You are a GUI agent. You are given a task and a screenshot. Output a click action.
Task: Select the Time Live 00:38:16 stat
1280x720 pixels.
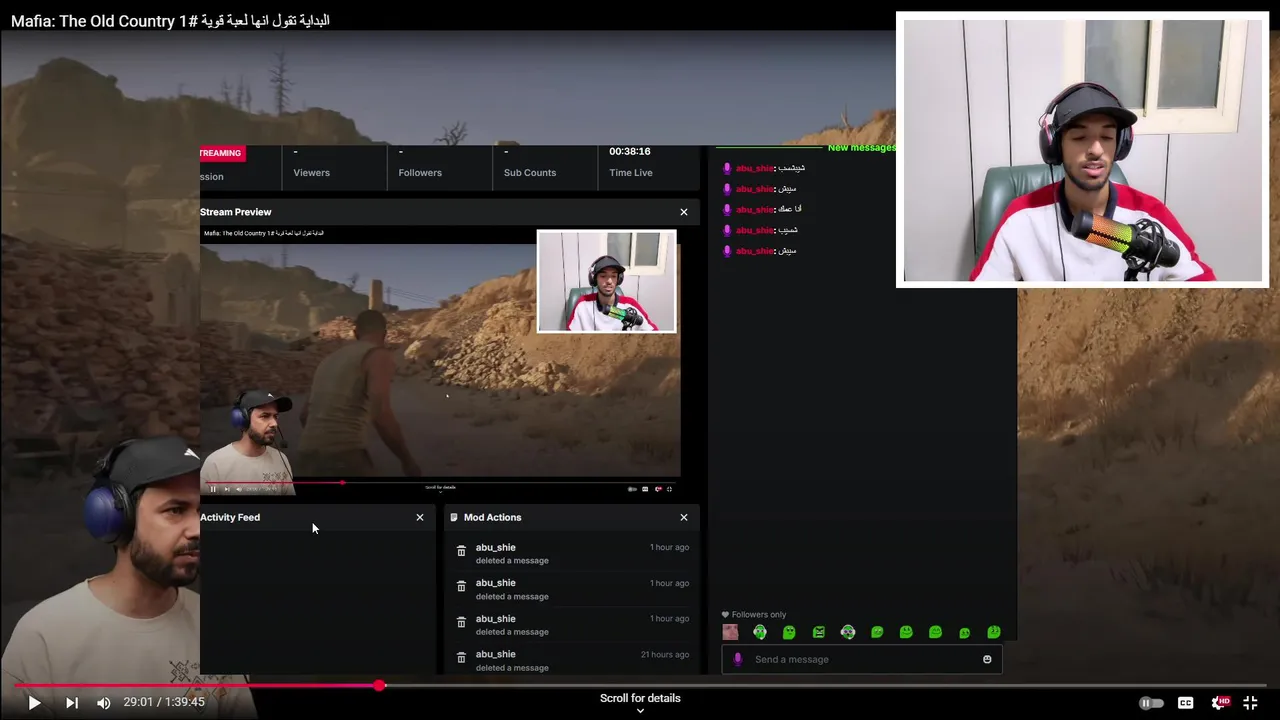[630, 162]
